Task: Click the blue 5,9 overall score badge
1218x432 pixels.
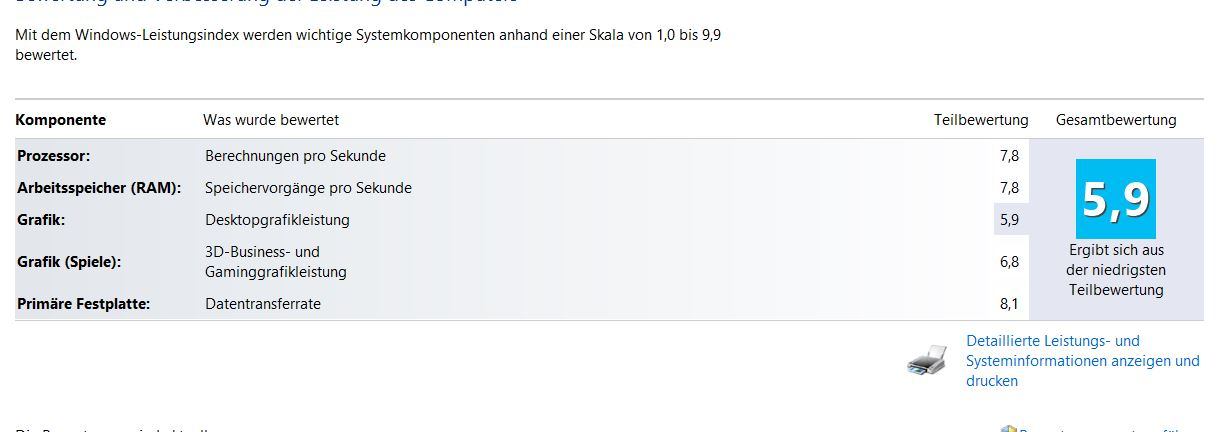Action: 1116,199
